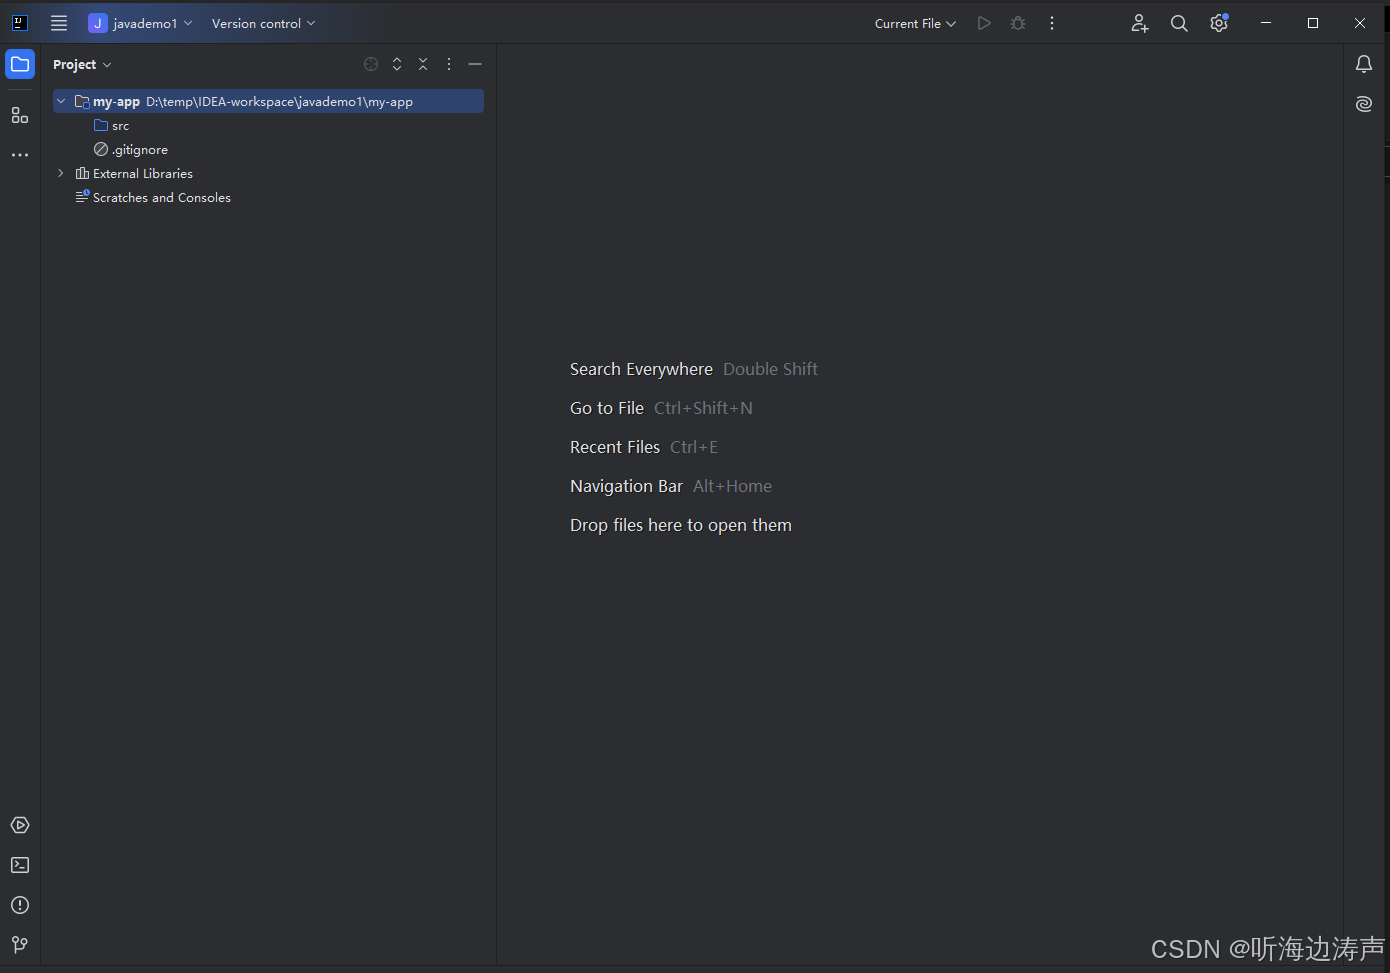Open More tool windows ellipsis
The width and height of the screenshot is (1390, 973).
coord(20,155)
